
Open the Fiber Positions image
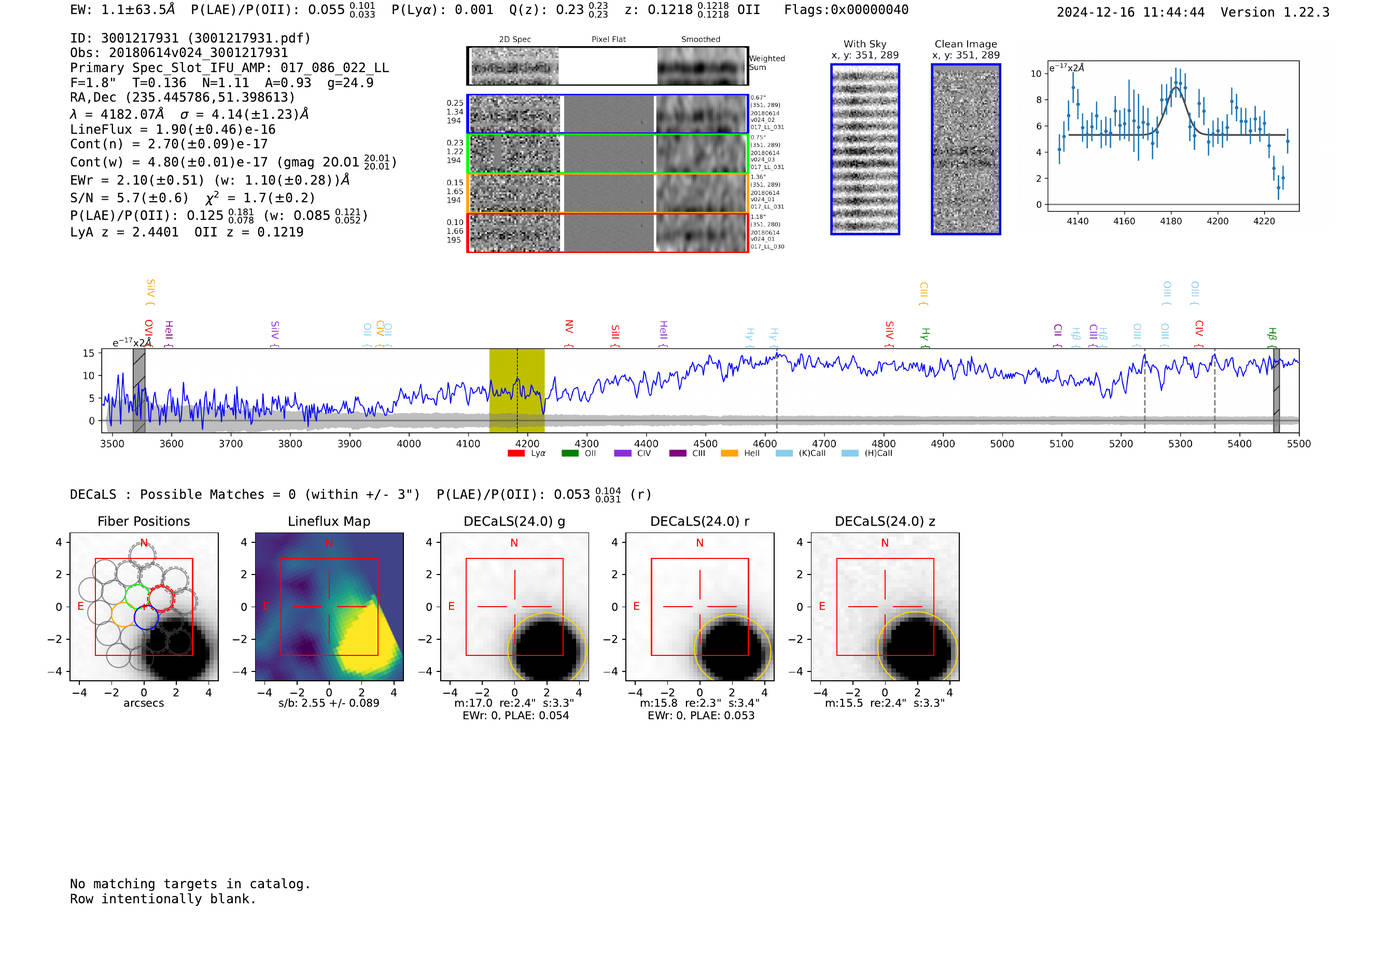pos(144,607)
